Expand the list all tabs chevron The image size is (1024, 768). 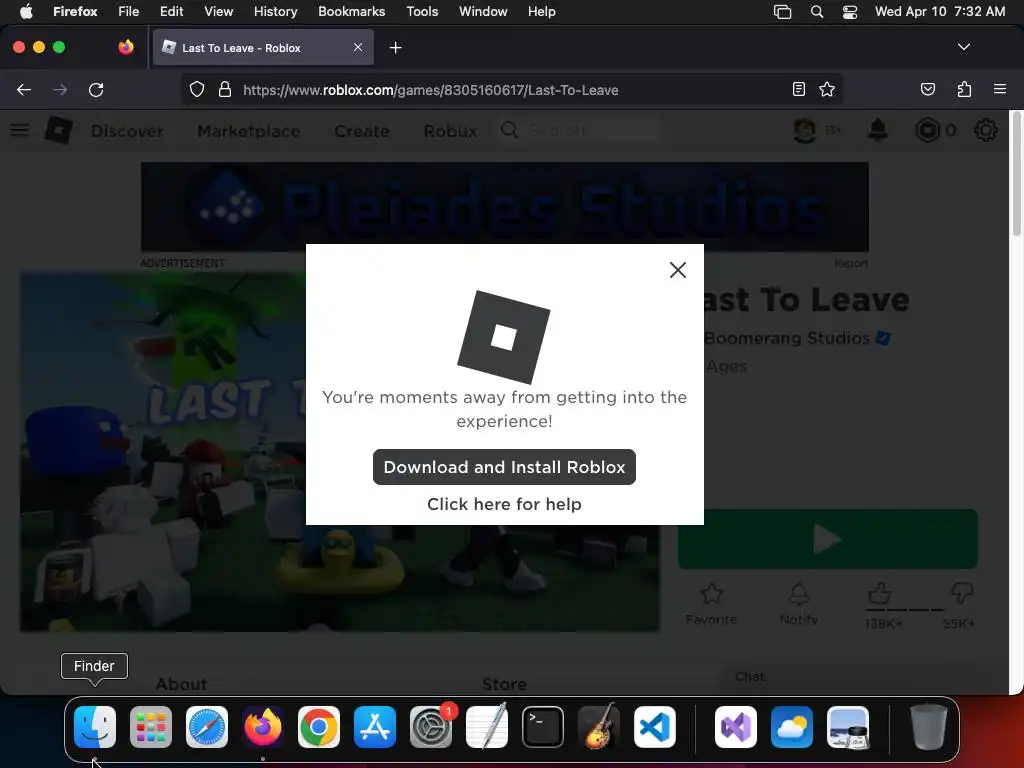pyautogui.click(x=963, y=47)
